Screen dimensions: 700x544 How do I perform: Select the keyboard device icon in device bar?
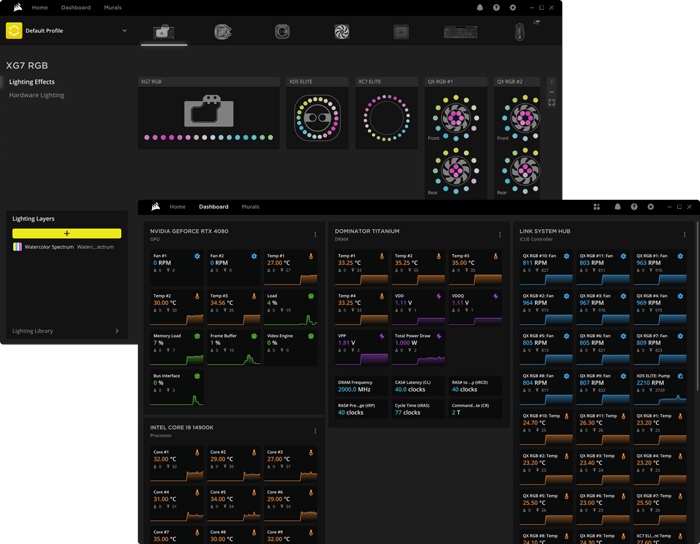460,32
